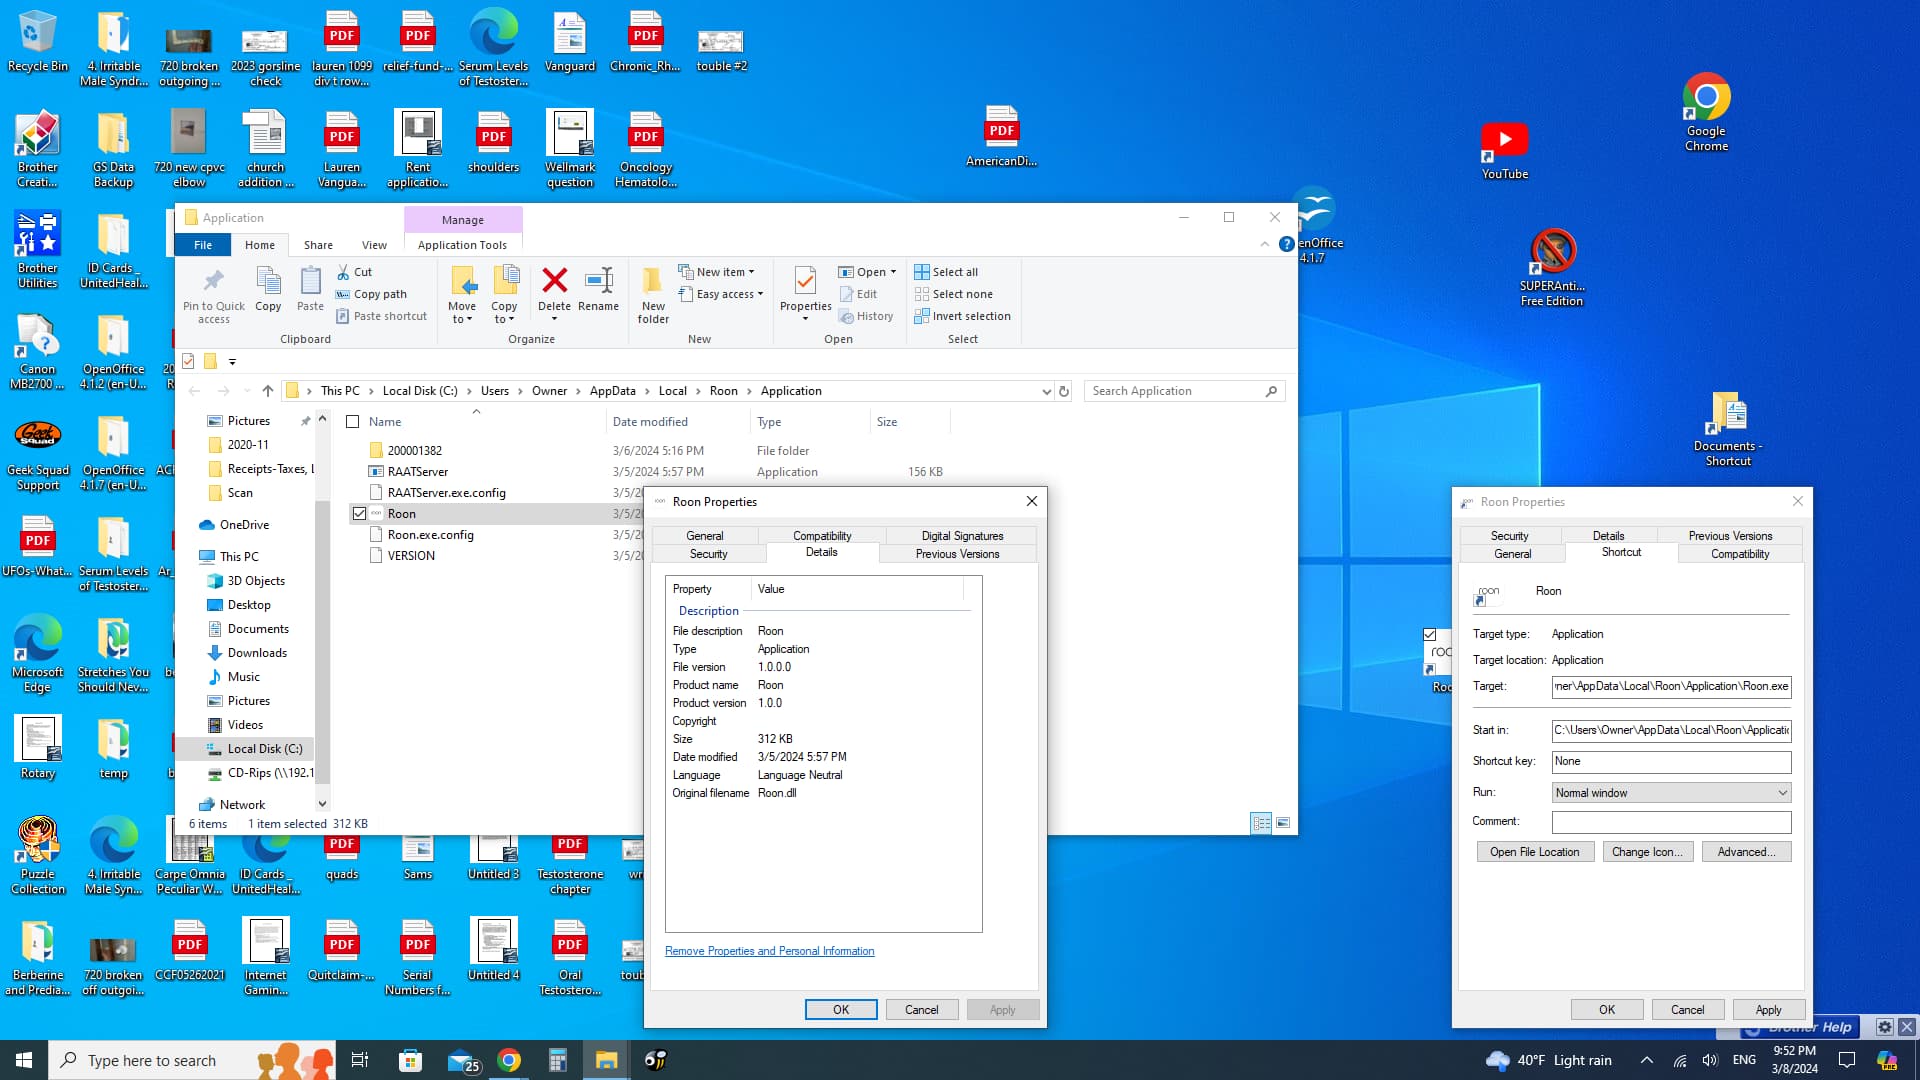Select Security tab in shortcut Roon Properties

tap(1509, 536)
